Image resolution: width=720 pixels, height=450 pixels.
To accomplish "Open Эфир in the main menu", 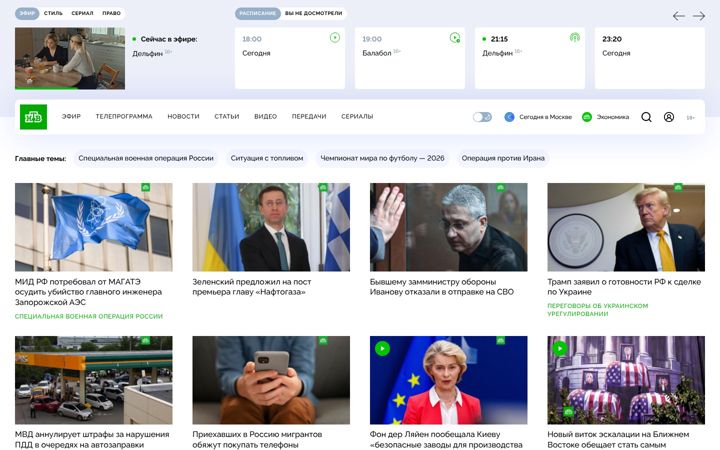I will click(x=71, y=117).
